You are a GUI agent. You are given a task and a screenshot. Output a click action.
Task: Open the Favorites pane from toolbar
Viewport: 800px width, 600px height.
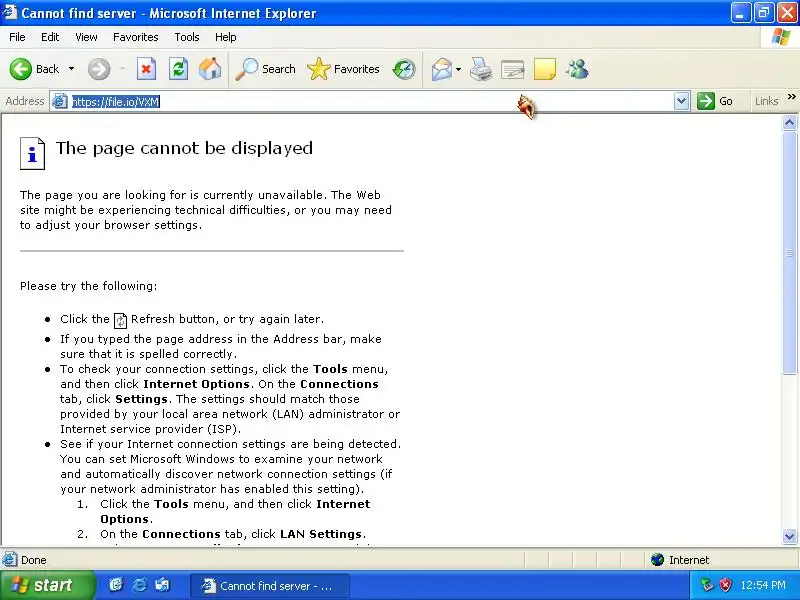point(343,69)
